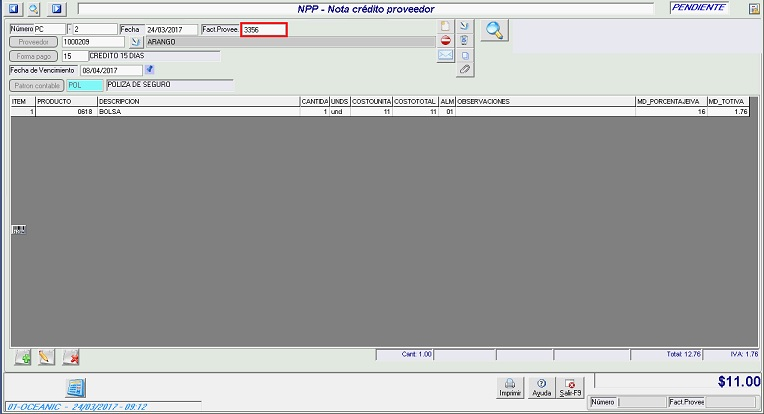Click the paperclip attachment icon
This screenshot has height=414, width=764.
coord(464,70)
